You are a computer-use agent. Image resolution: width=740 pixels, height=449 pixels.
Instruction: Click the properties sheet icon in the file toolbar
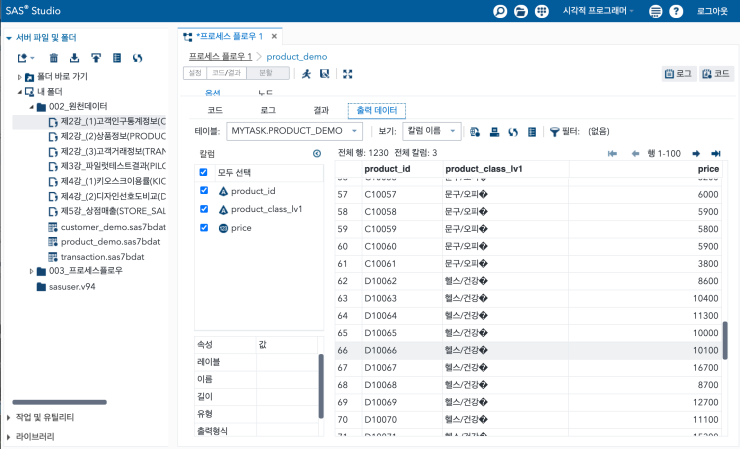point(117,58)
